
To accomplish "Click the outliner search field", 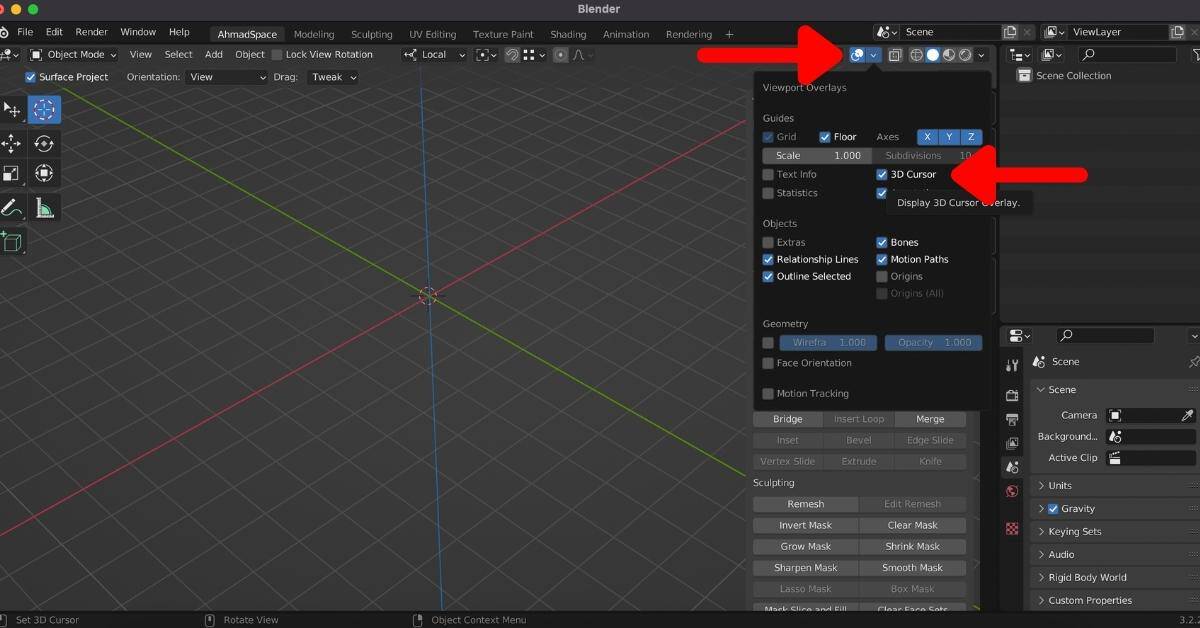I will [x=1128, y=54].
